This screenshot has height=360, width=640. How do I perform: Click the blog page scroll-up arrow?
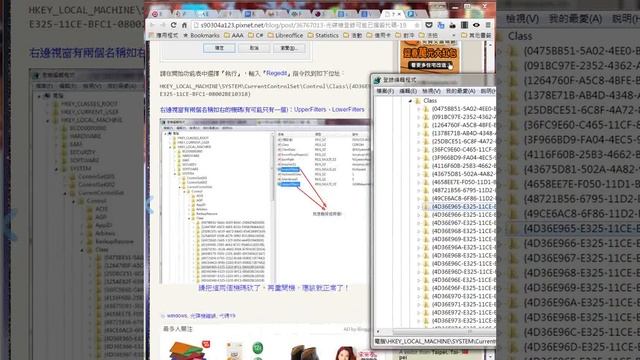[491, 44]
